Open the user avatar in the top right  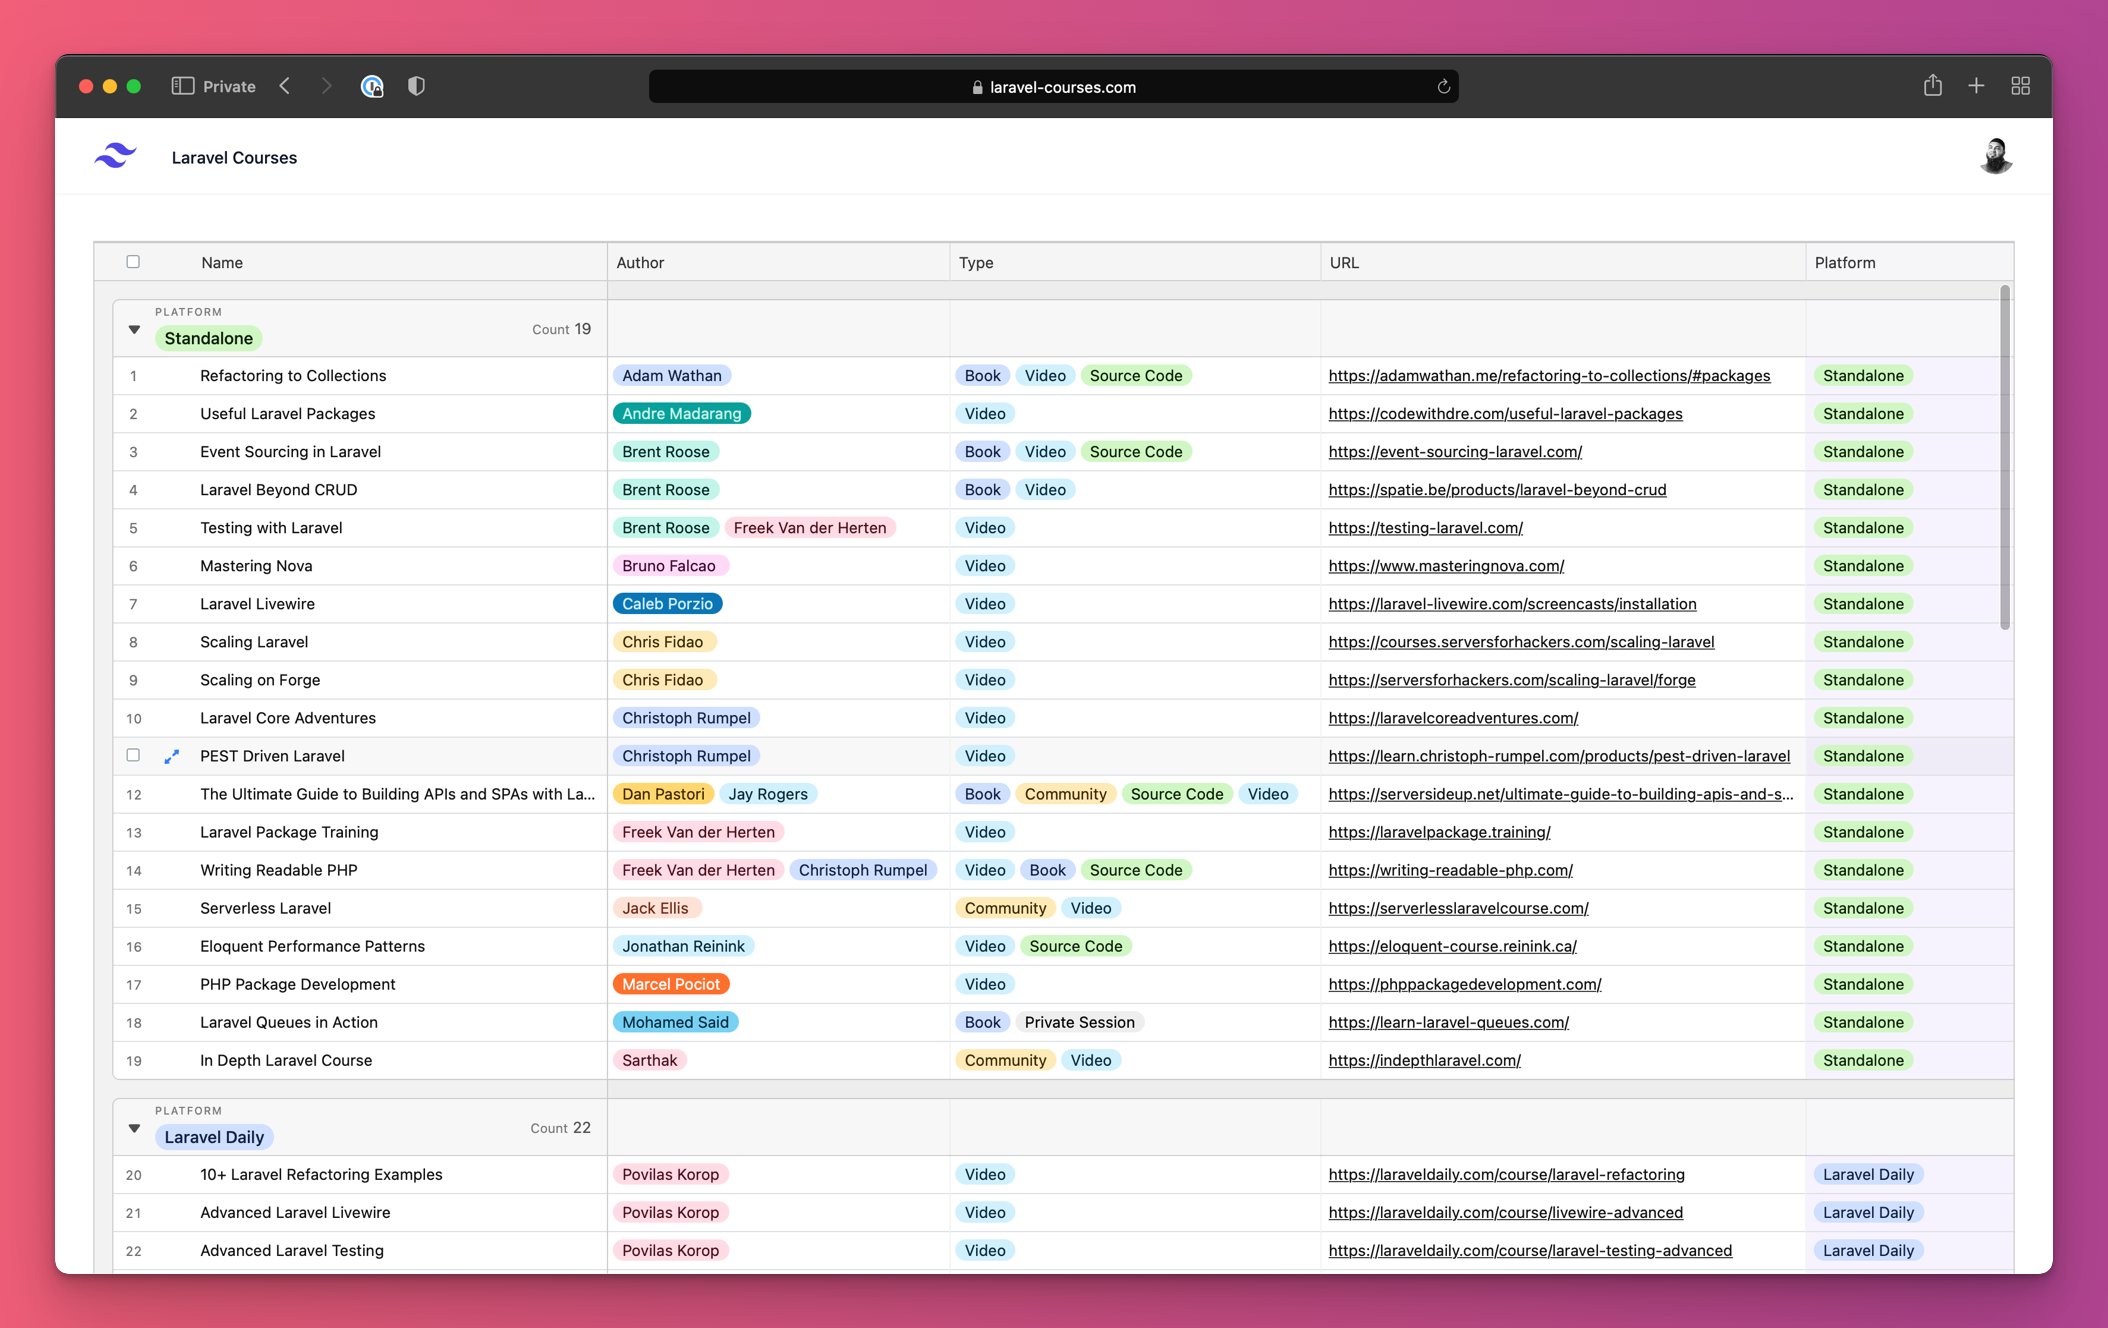(x=1996, y=156)
